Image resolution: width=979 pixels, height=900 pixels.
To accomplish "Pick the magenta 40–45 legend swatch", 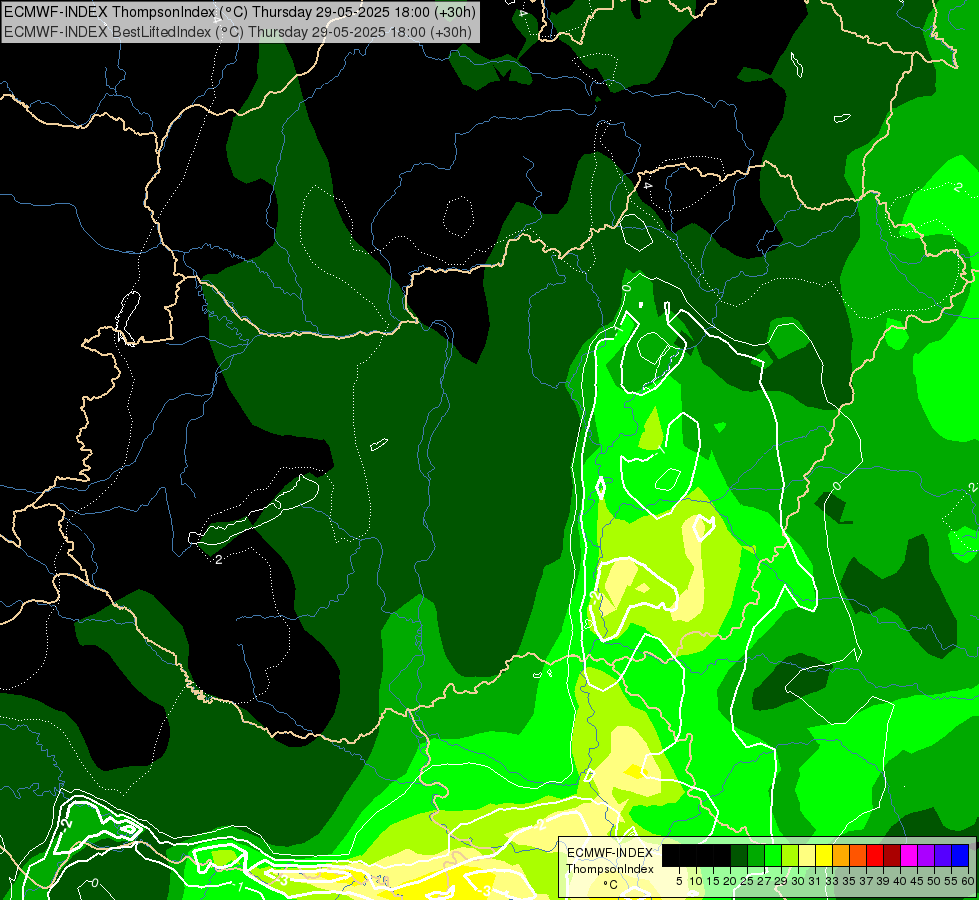I will coord(908,855).
